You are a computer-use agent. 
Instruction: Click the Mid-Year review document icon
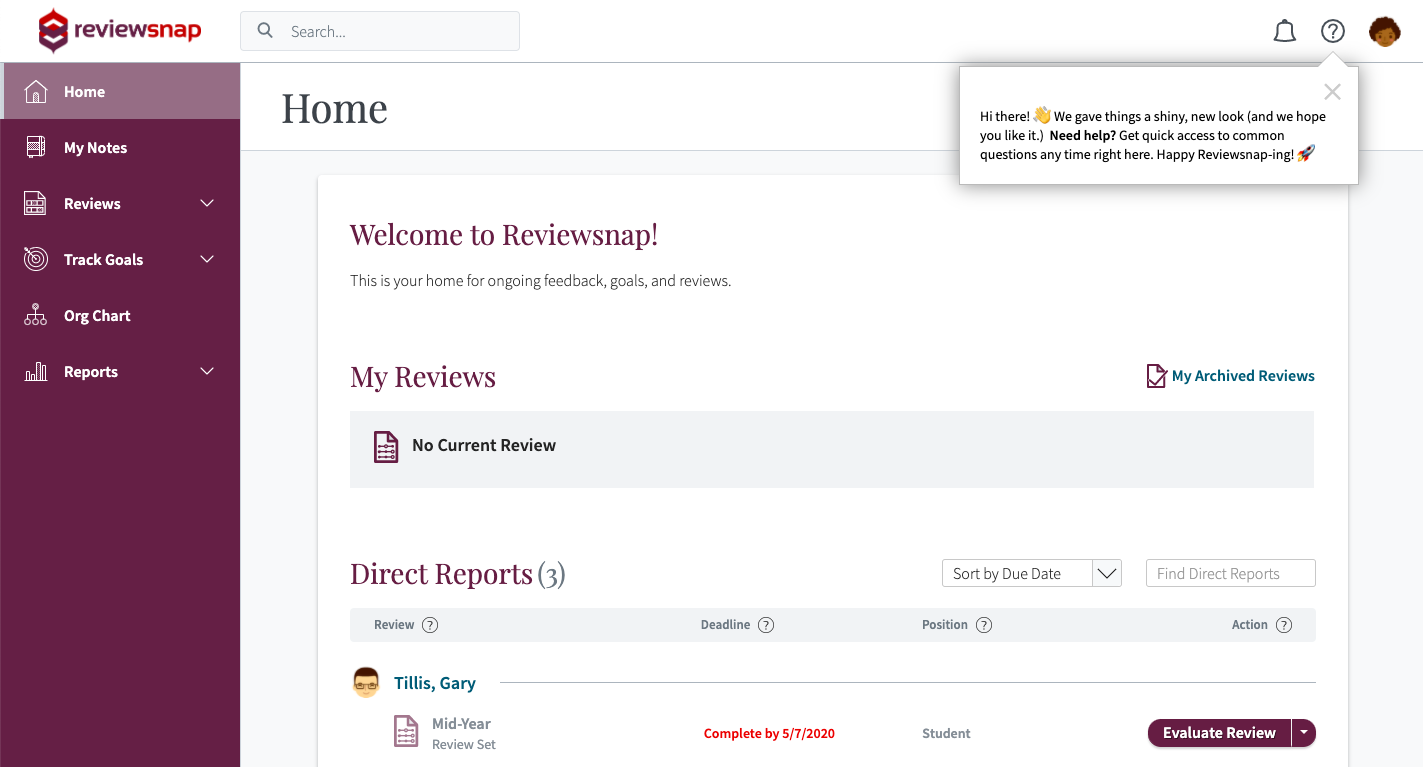pyautogui.click(x=405, y=732)
